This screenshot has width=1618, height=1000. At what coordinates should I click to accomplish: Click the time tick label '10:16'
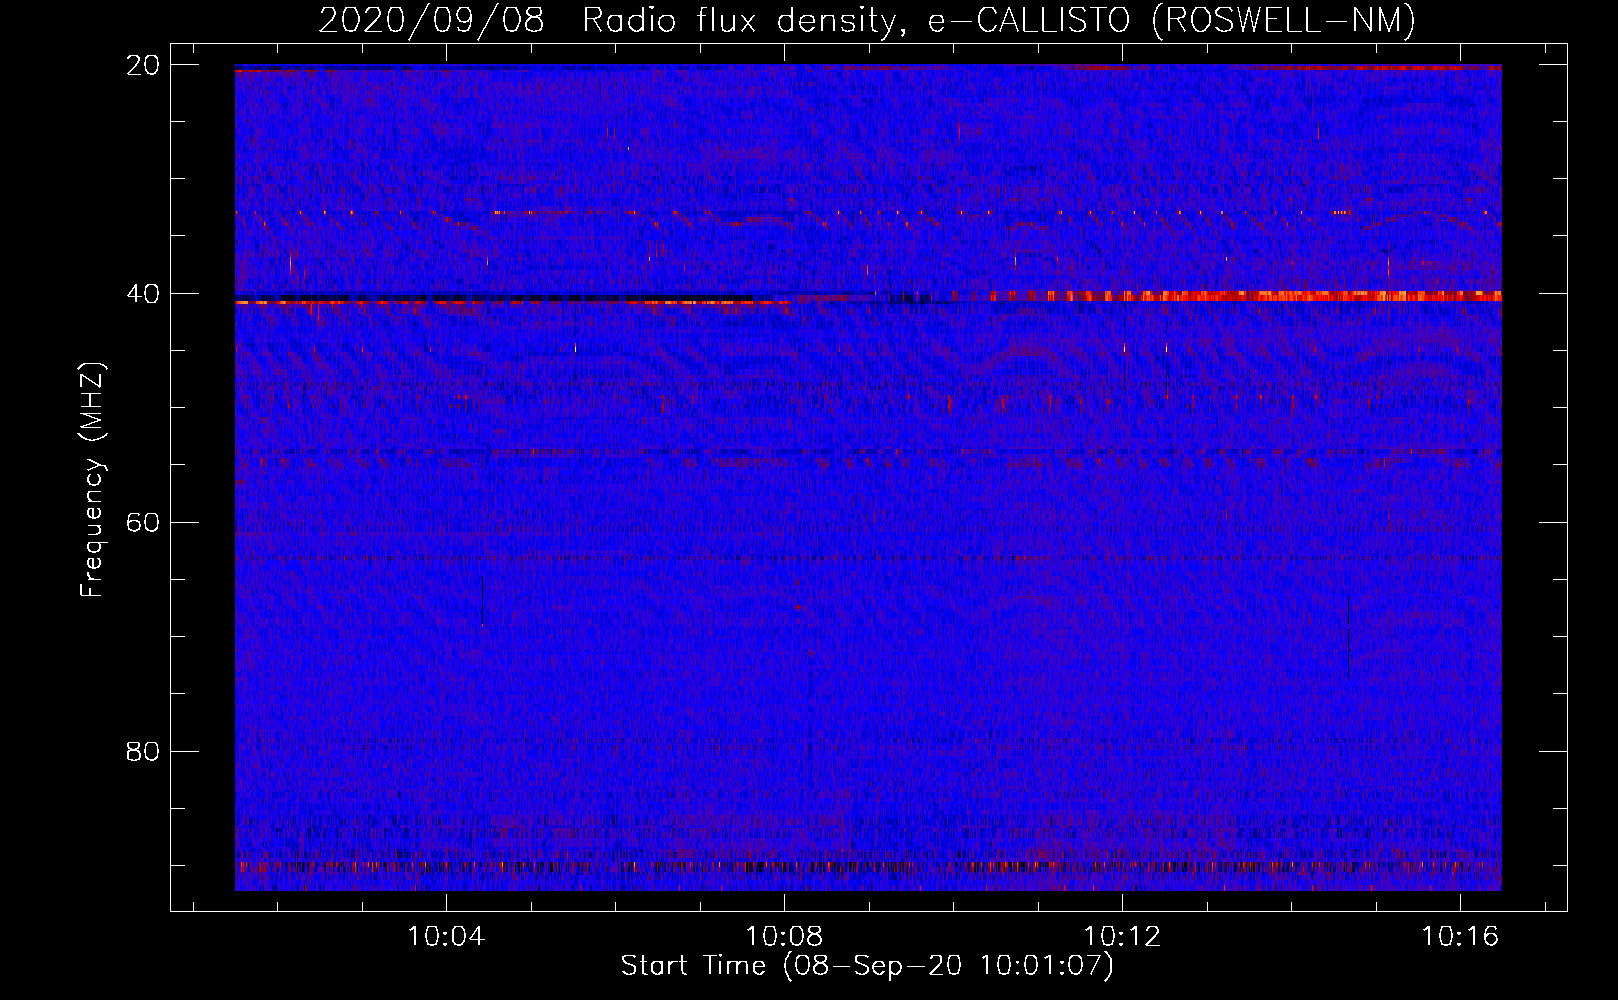coord(1461,936)
